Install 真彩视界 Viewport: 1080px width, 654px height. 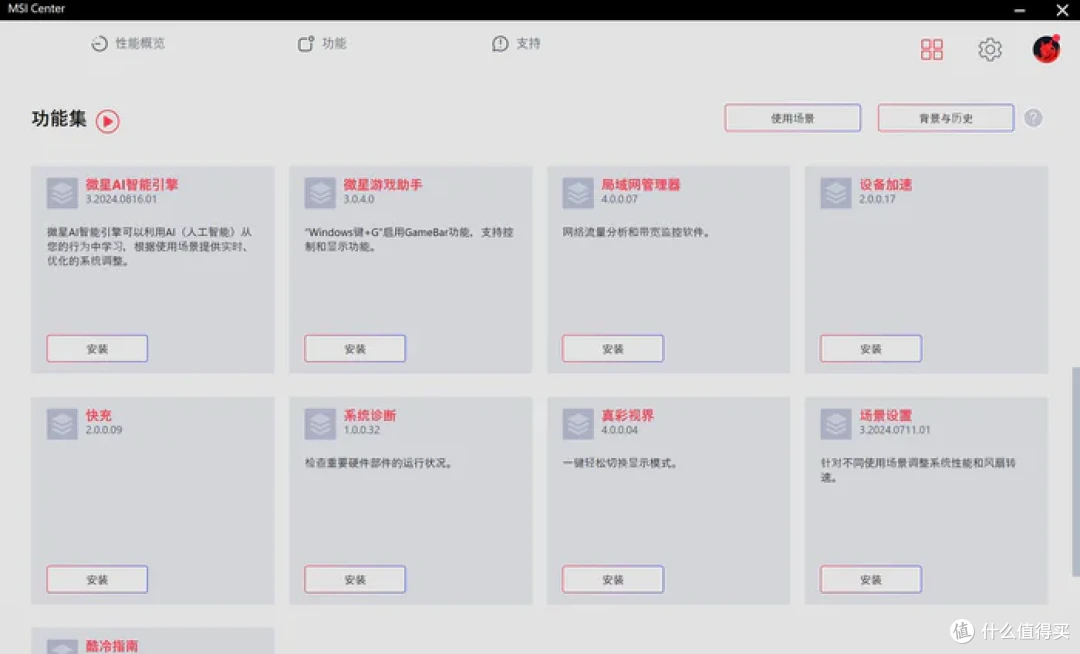pyautogui.click(x=612, y=579)
